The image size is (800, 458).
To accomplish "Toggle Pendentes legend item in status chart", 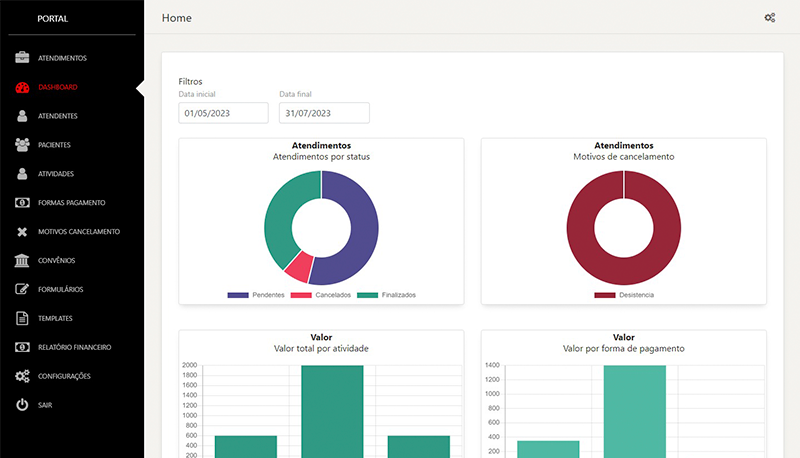I will [256, 295].
